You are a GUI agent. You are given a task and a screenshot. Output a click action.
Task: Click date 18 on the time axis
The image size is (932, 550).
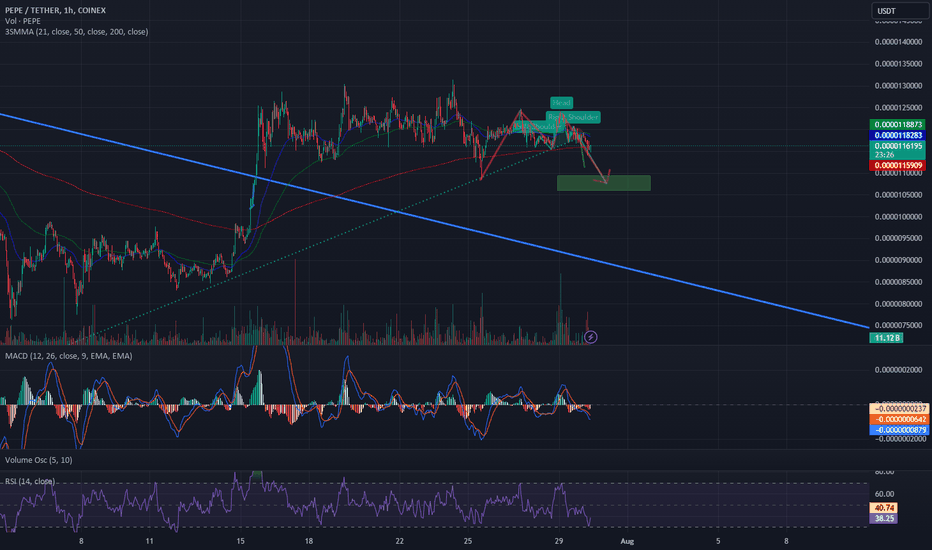point(308,541)
